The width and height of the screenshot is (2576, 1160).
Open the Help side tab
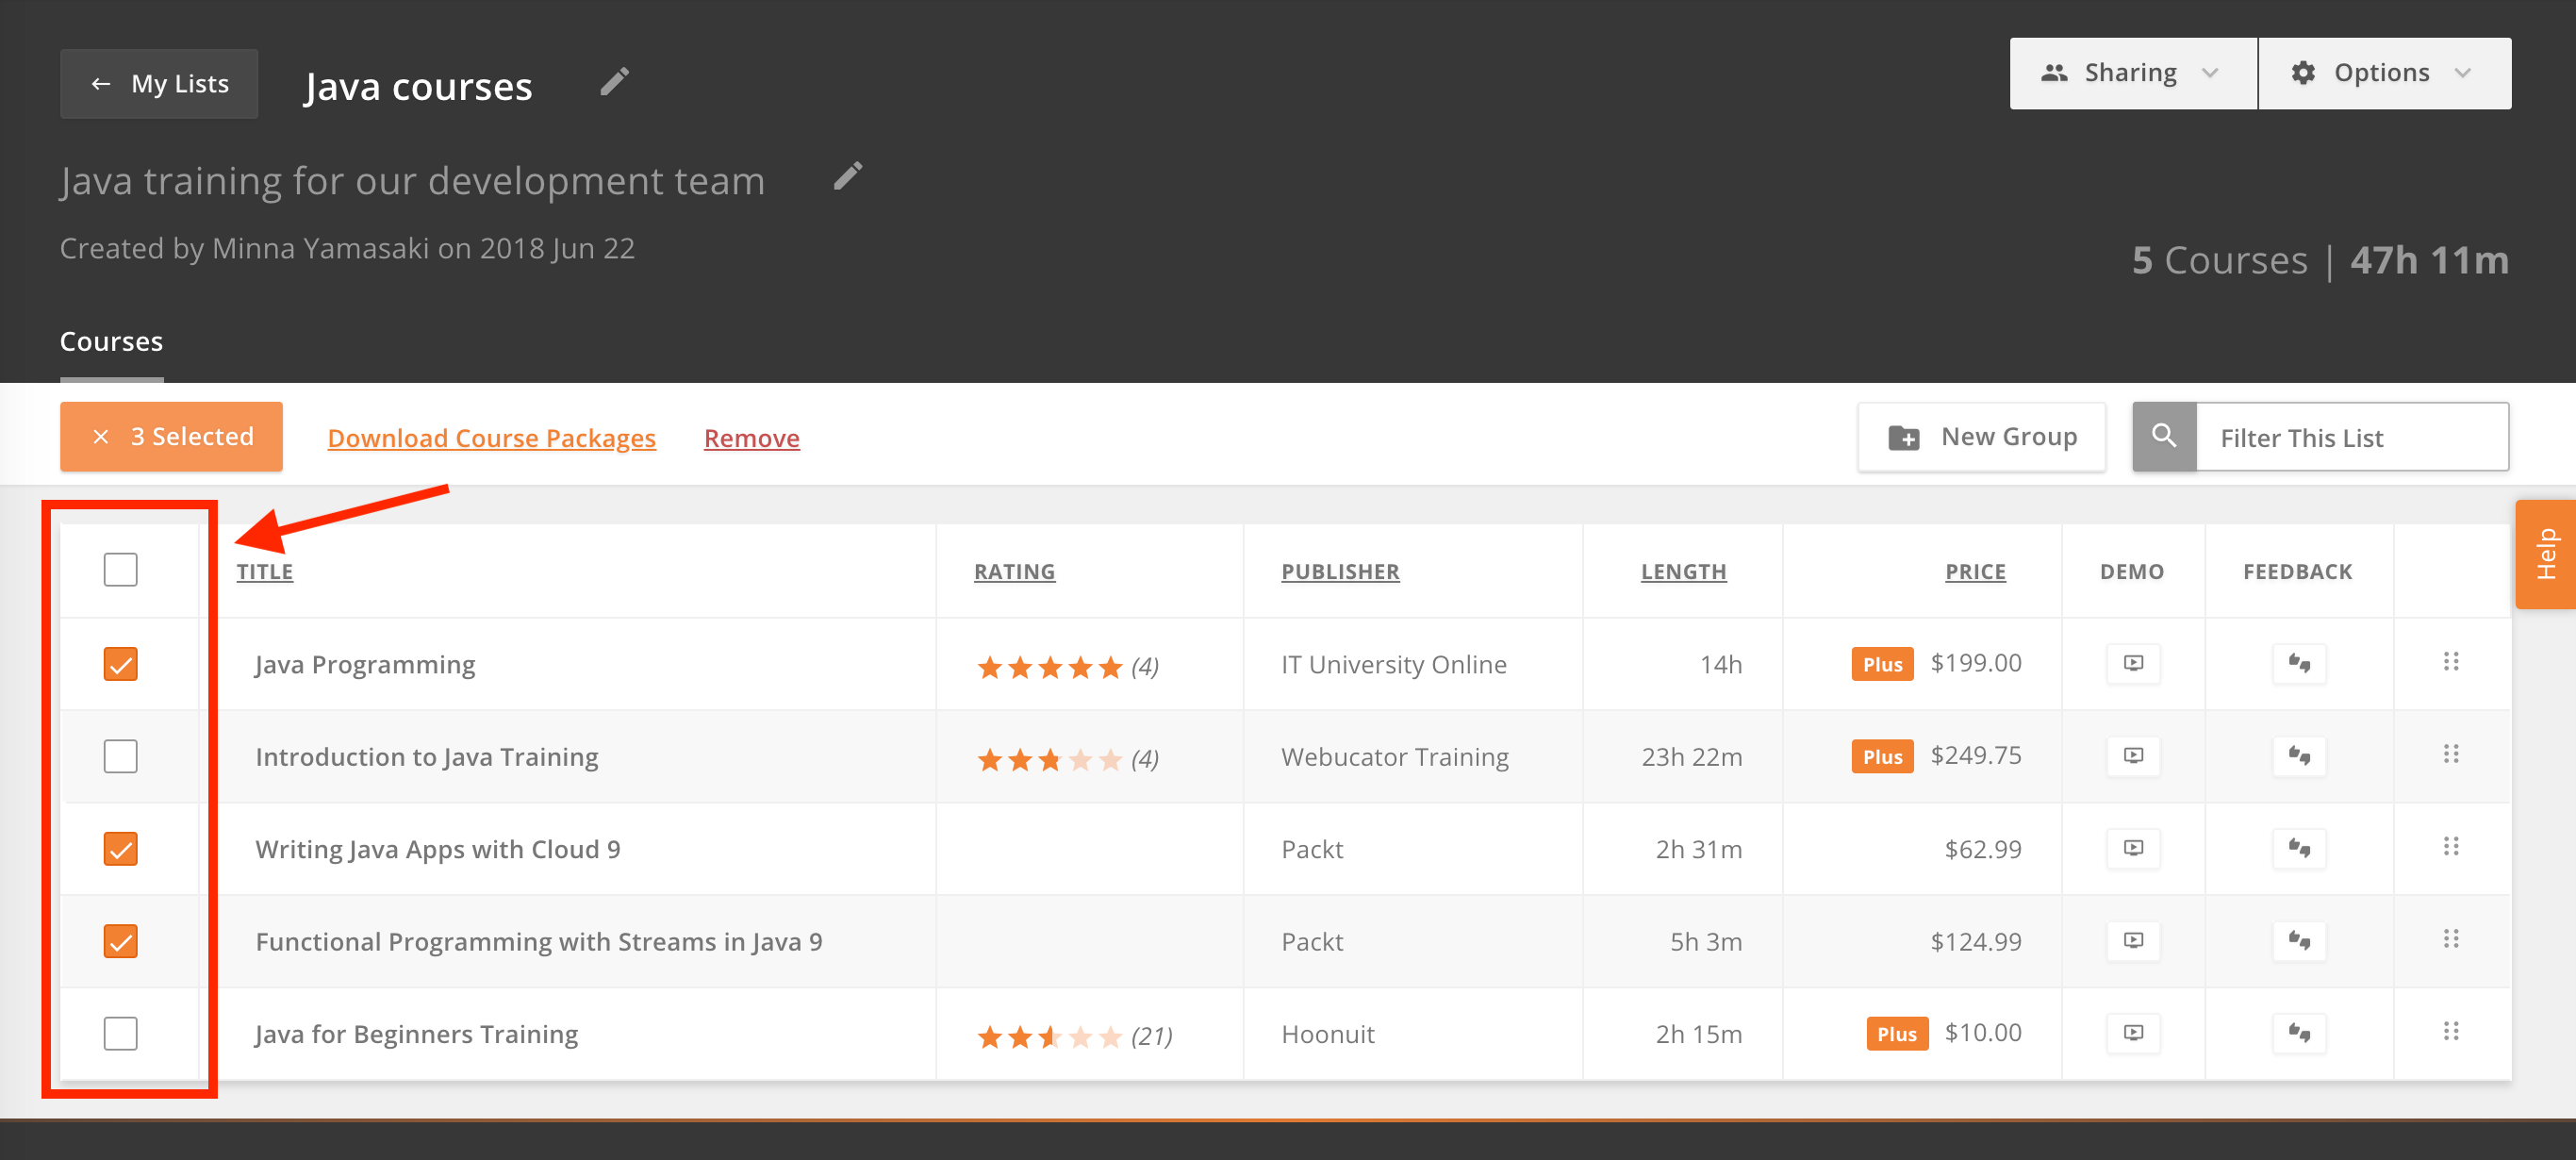[2545, 554]
